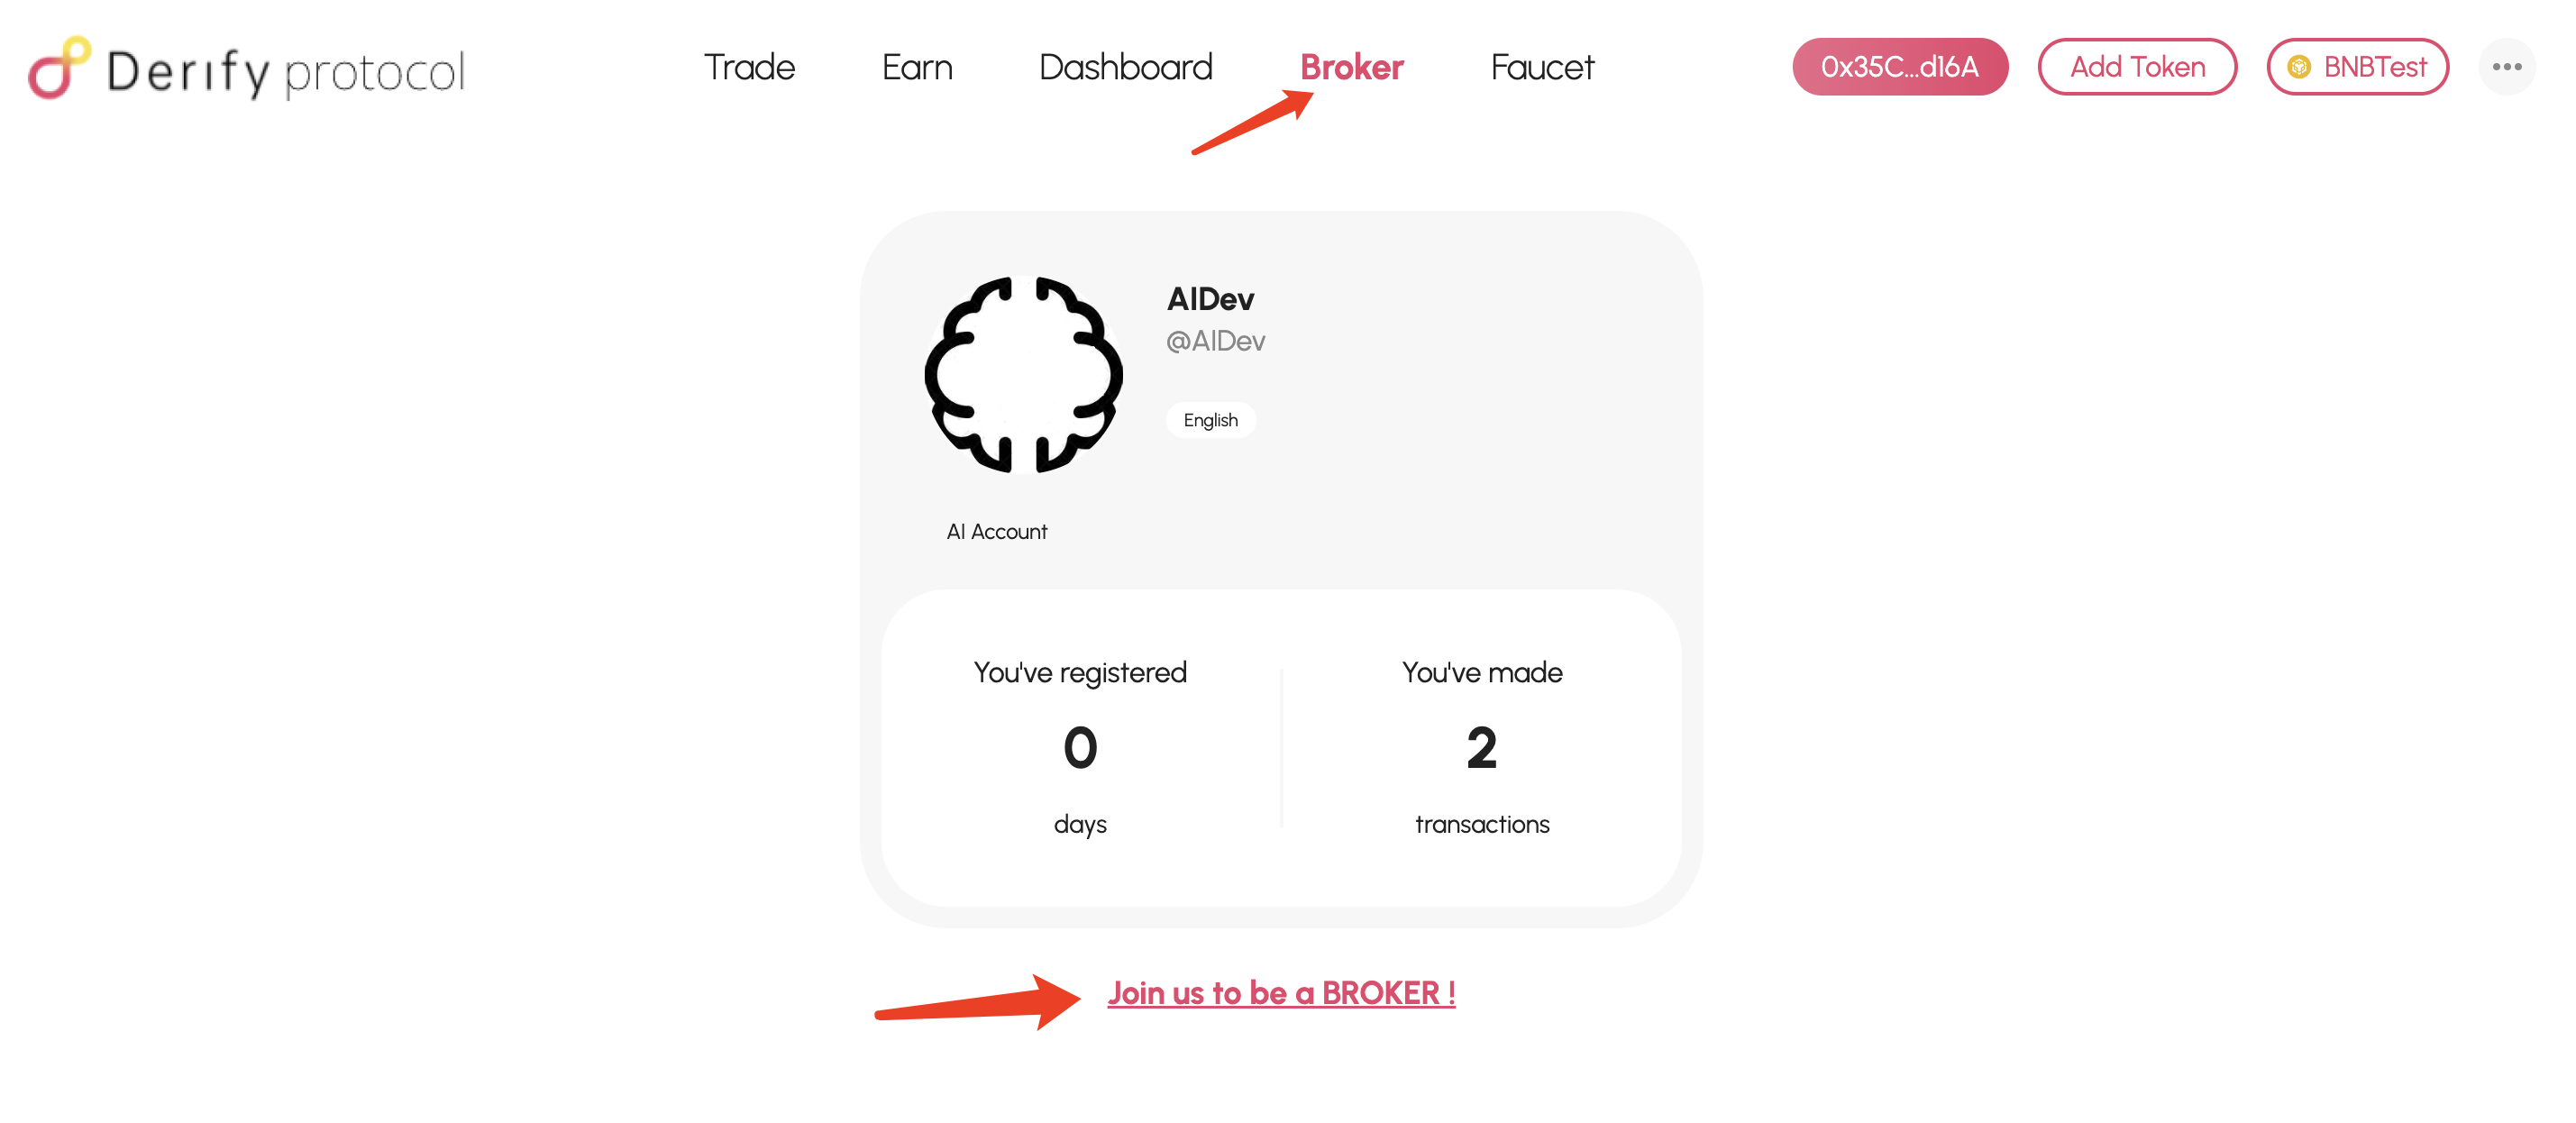Click the AI Account label under avatar
Image resolution: width=2576 pixels, height=1123 pixels.
click(996, 531)
